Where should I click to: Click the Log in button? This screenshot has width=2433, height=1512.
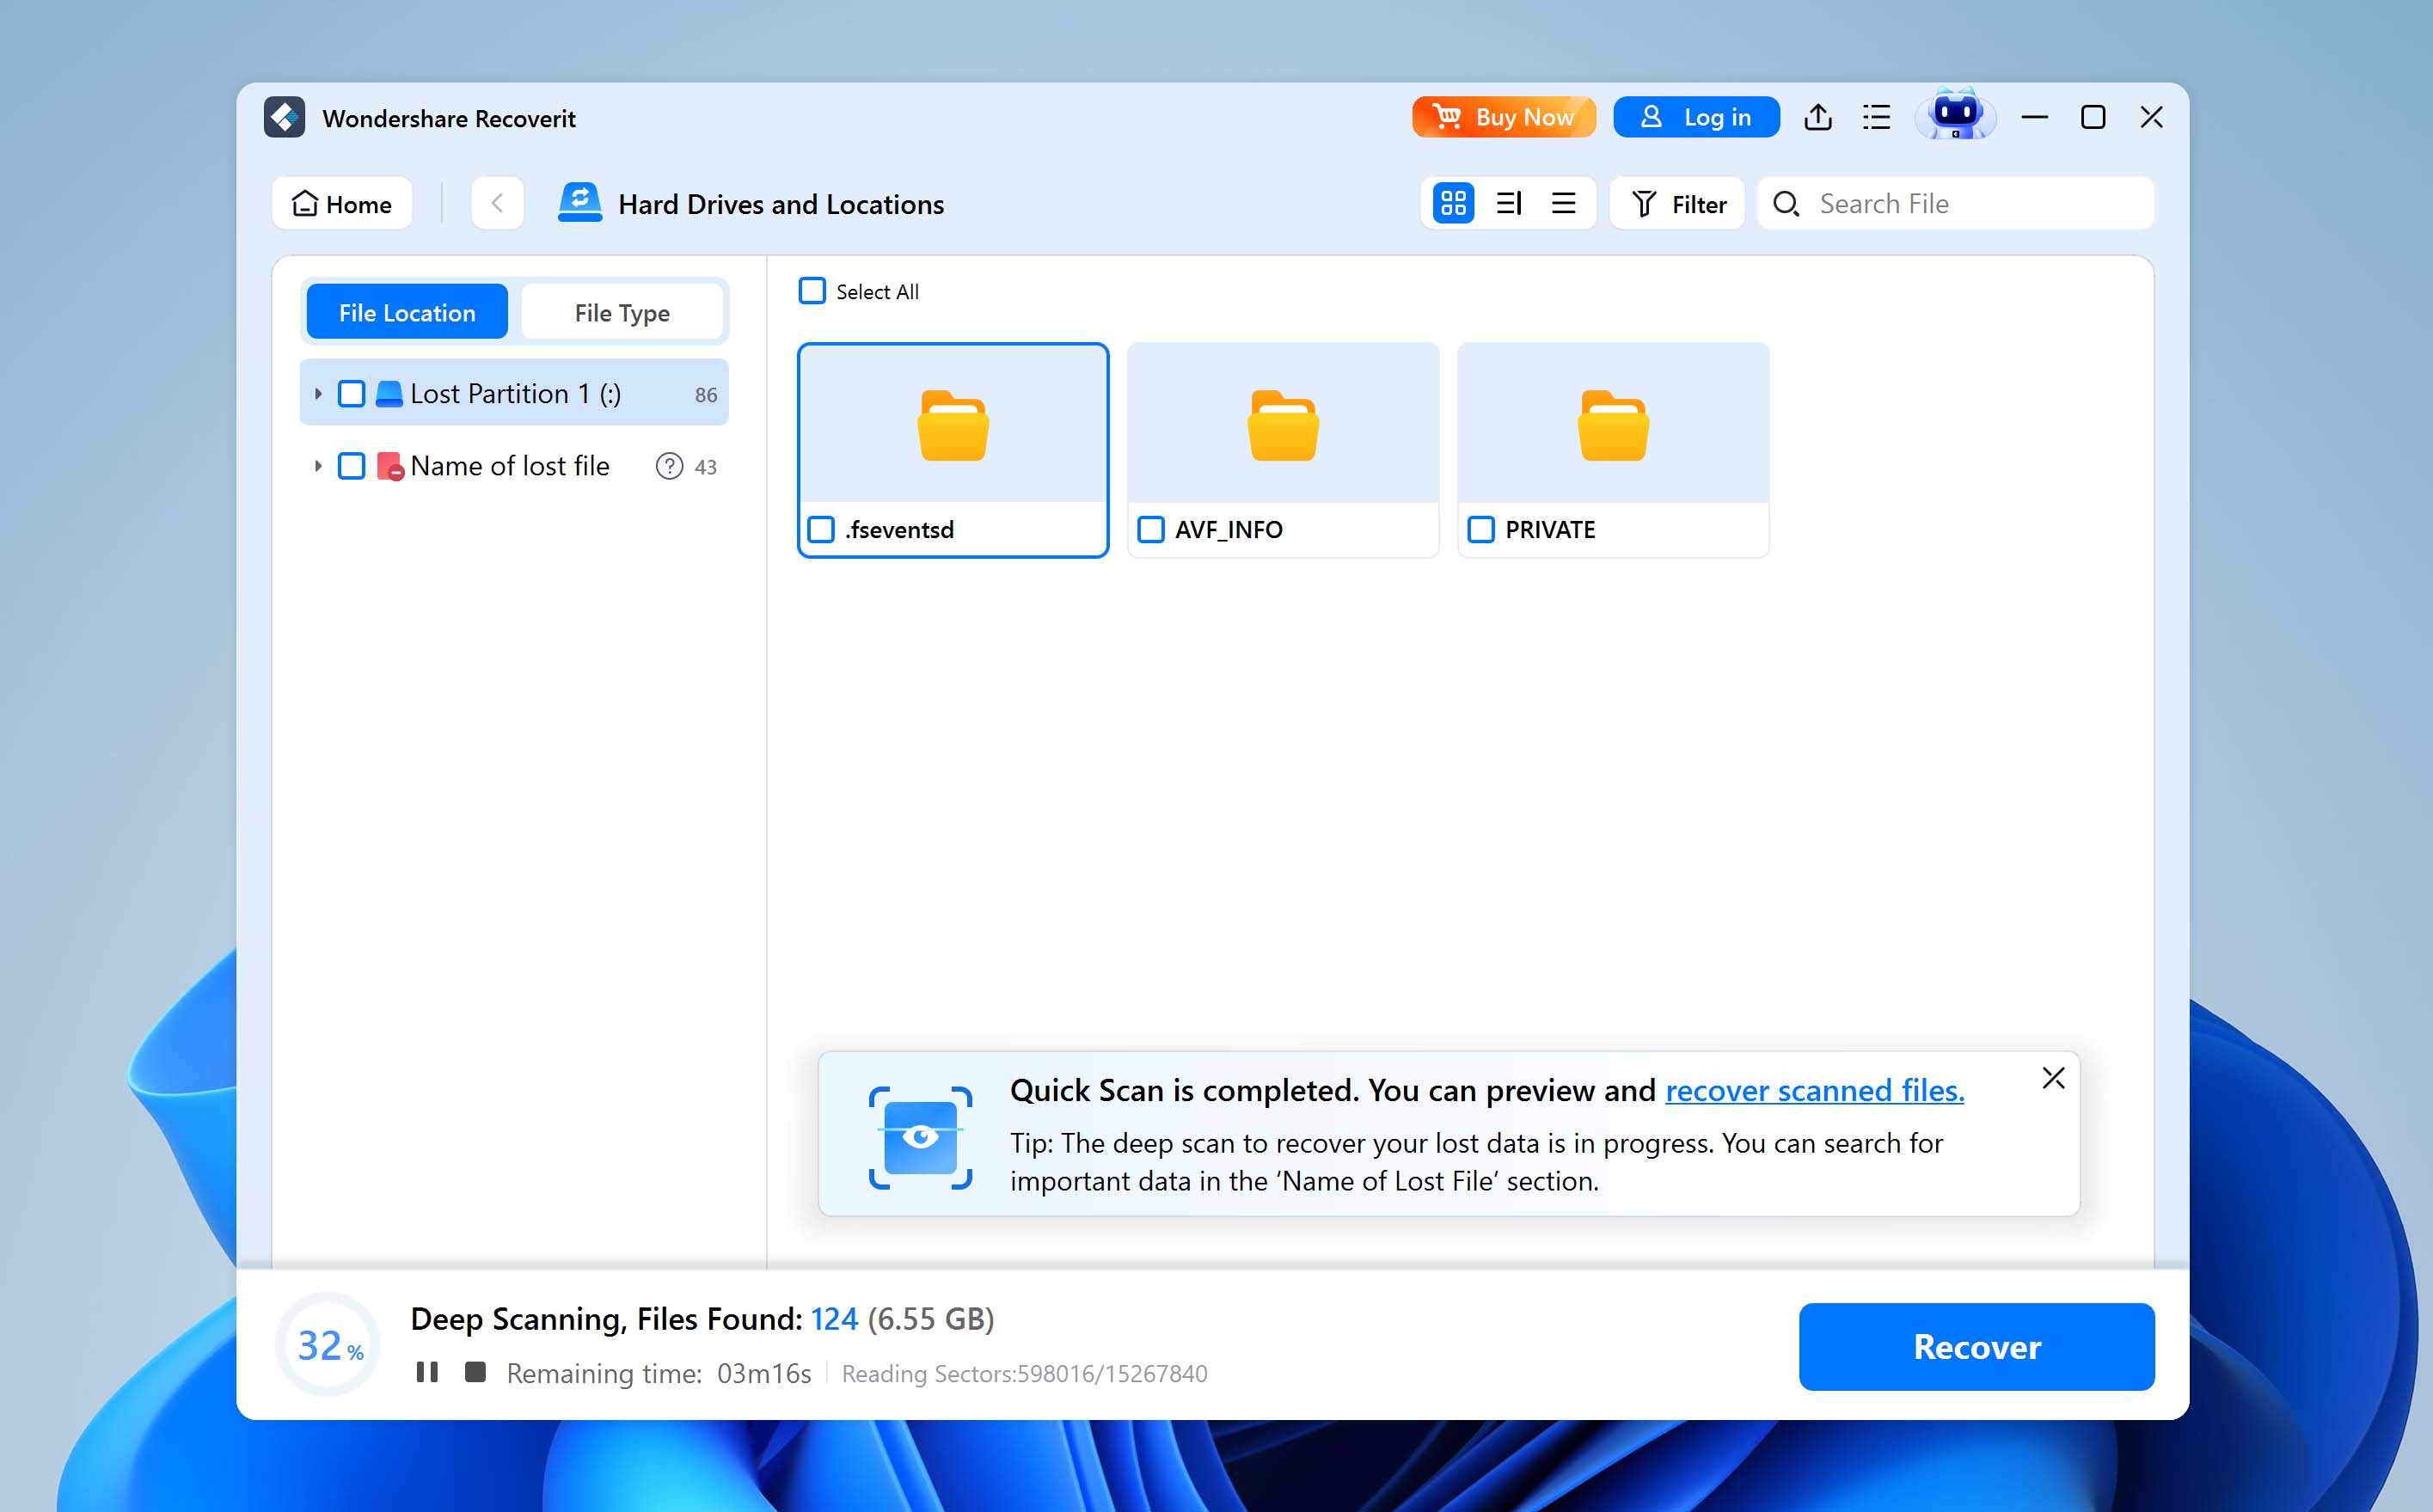tap(1697, 117)
